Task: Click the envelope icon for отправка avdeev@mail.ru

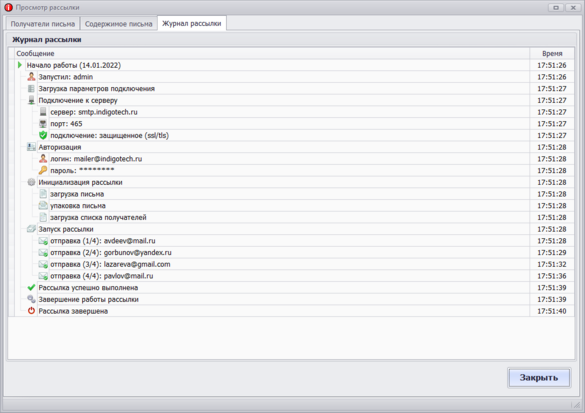Action: 43,241
